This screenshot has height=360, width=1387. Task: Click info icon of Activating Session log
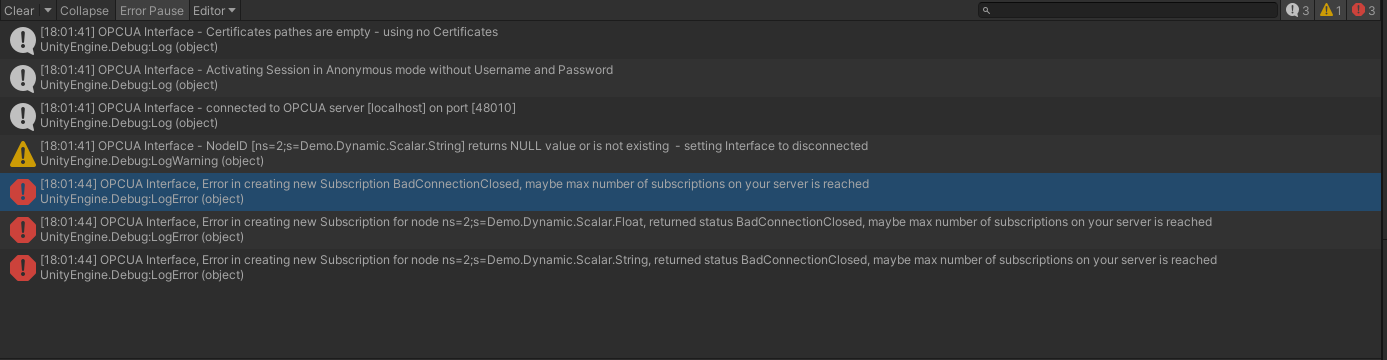tap(22, 78)
